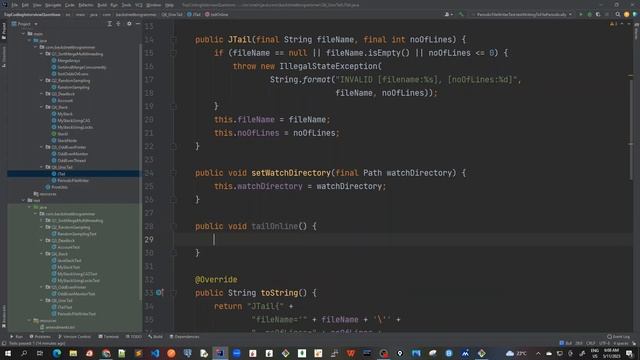Open the Dependencies tool window tab
Viewport: 640px width, 360px height.
tap(184, 337)
